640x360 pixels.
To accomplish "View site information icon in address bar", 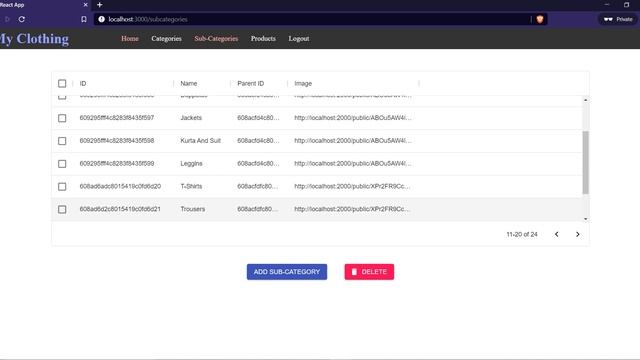I will tap(101, 19).
